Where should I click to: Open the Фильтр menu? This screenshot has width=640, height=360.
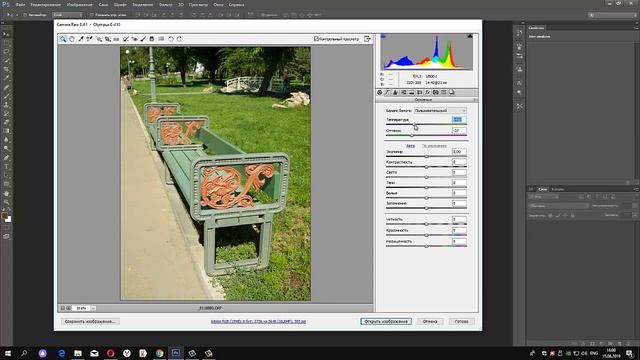[x=165, y=4]
